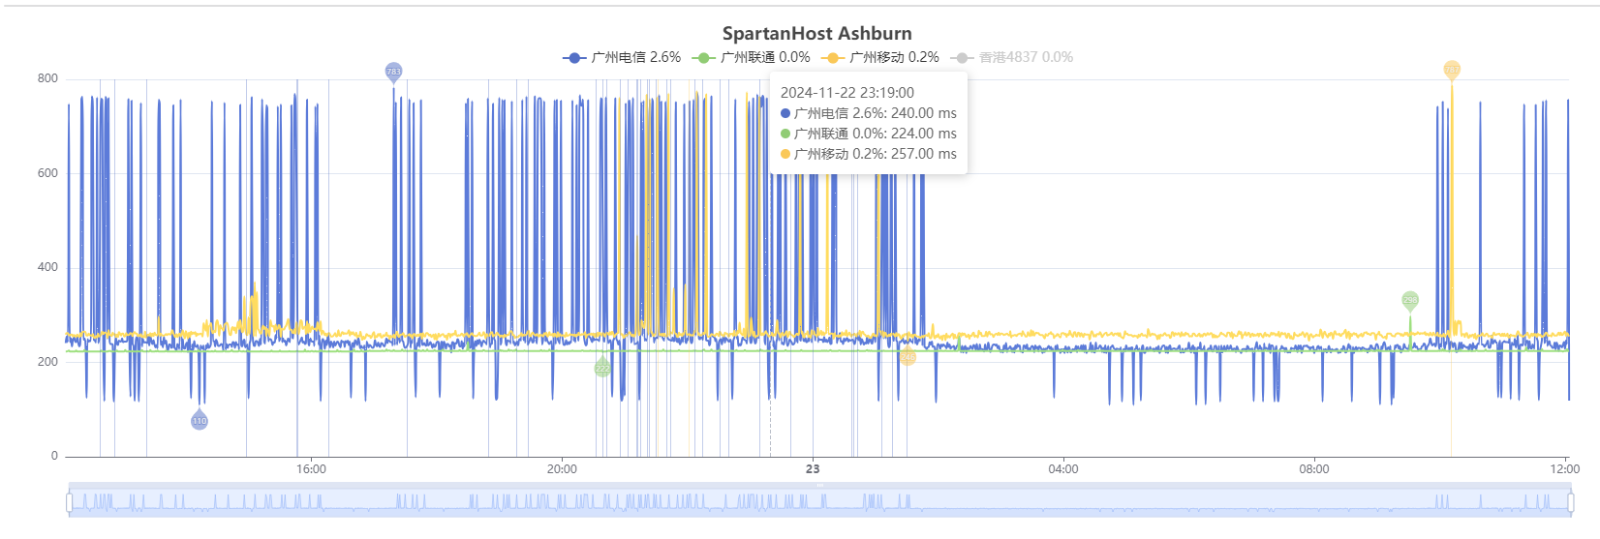Click the 800 y-axis label
The image size is (1600, 539).
47,79
